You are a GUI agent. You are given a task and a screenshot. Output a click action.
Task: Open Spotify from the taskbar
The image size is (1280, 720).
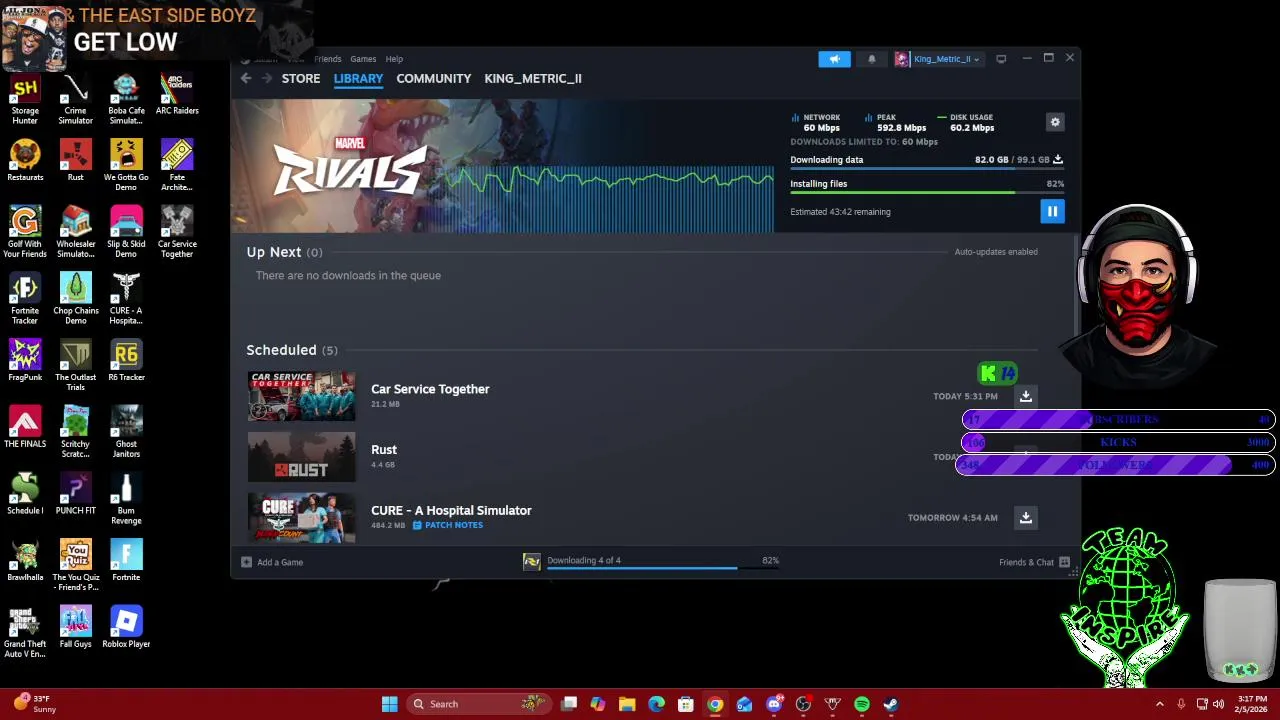(862, 704)
